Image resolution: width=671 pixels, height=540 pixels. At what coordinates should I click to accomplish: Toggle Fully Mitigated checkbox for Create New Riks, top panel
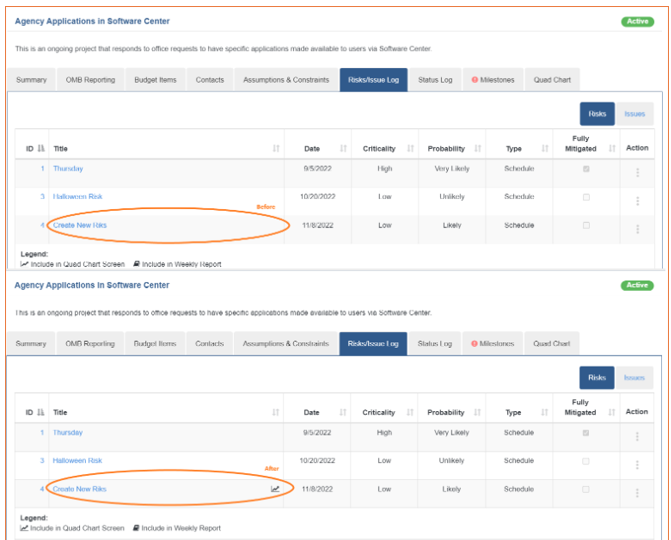(586, 225)
